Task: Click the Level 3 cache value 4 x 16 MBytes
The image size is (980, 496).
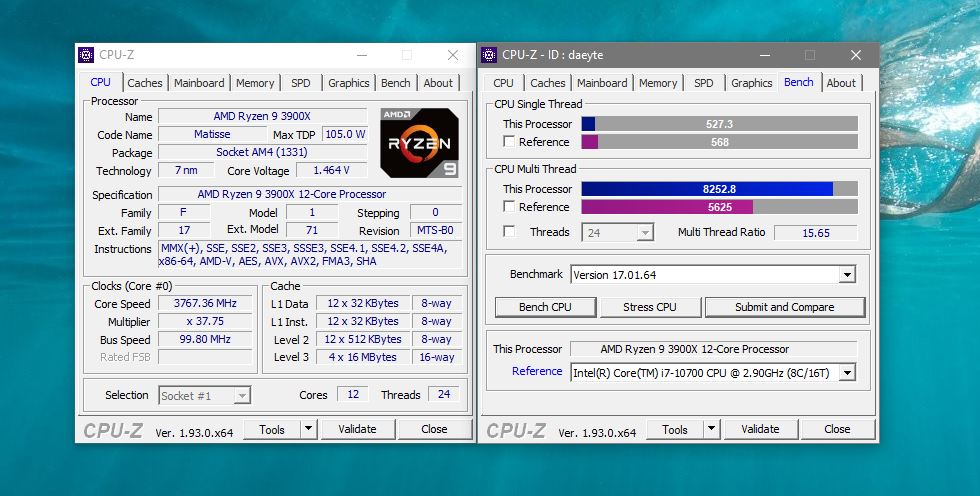Action: 363,357
